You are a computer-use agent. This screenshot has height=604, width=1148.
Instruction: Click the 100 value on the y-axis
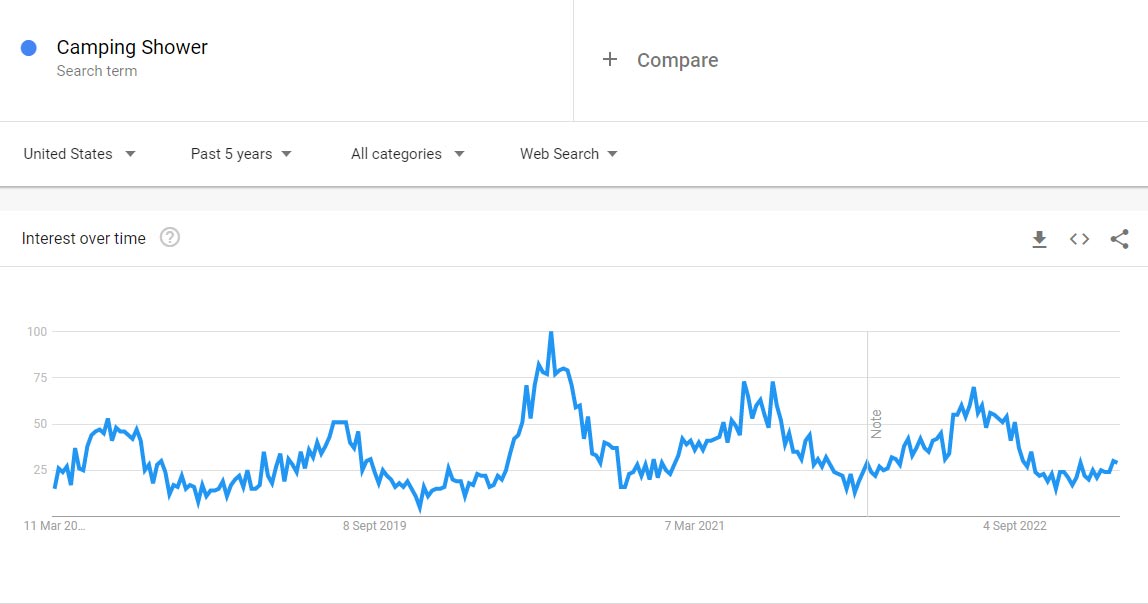click(x=37, y=331)
